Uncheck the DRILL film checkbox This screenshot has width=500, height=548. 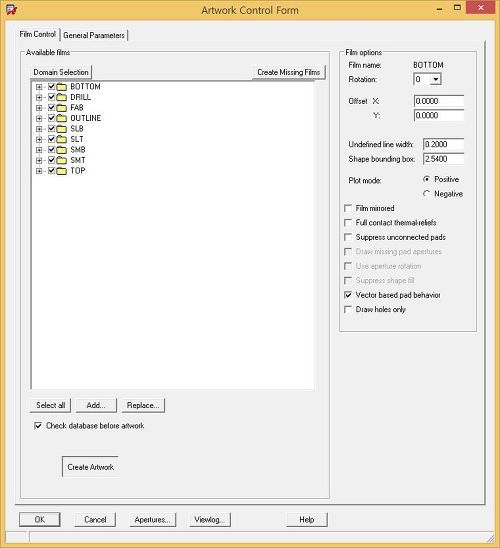point(52,97)
